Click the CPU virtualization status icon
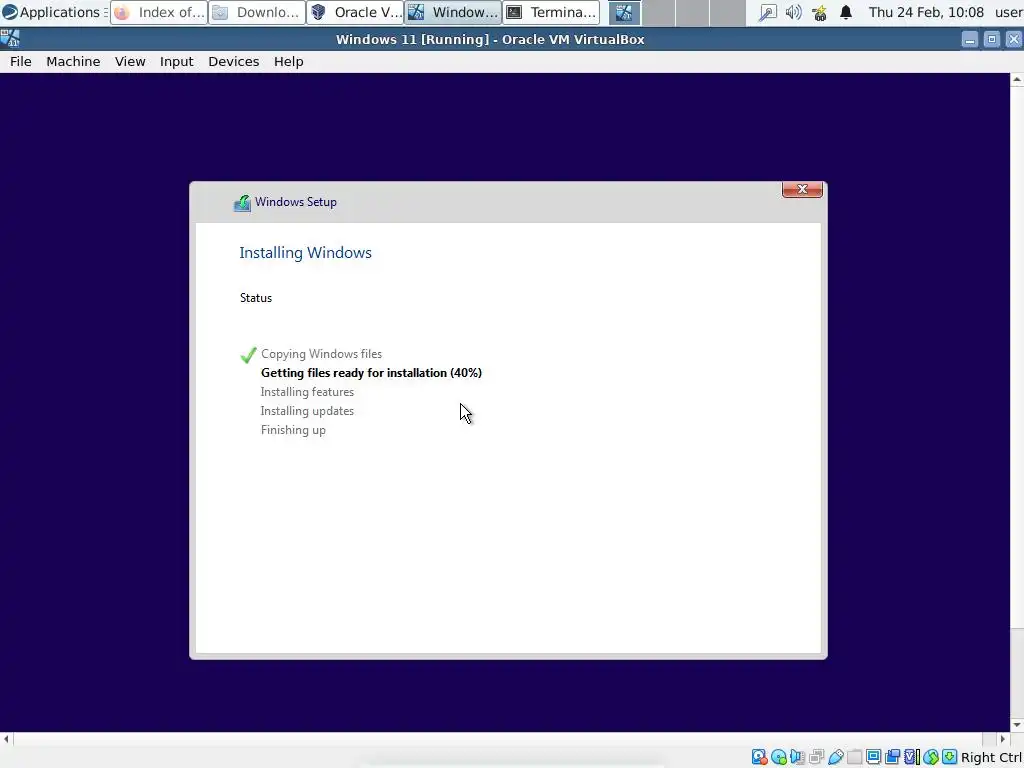Viewport: 1024px width, 768px height. pyautogui.click(x=912, y=757)
